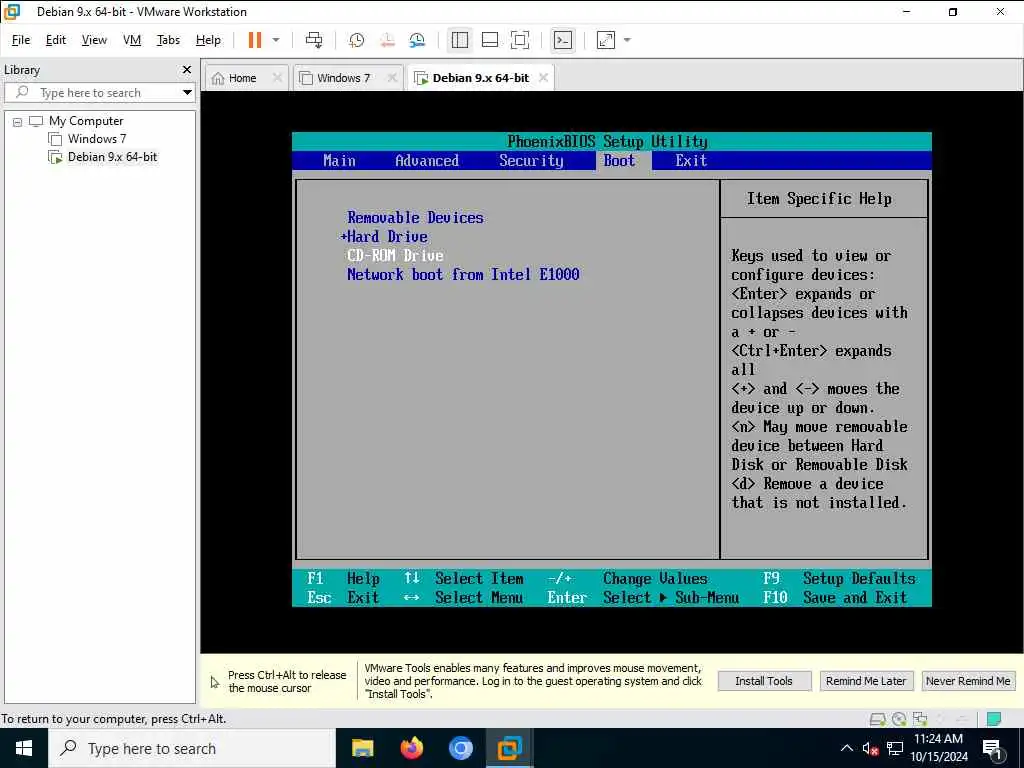Open the Windows Start menu
Image resolution: width=1024 pixels, height=768 pixels.
tap(24, 748)
